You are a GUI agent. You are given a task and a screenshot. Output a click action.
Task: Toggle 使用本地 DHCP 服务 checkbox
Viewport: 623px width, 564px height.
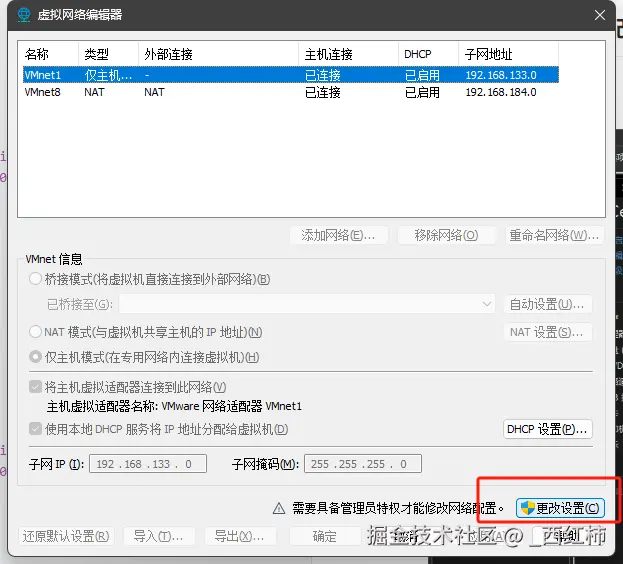click(x=35, y=429)
